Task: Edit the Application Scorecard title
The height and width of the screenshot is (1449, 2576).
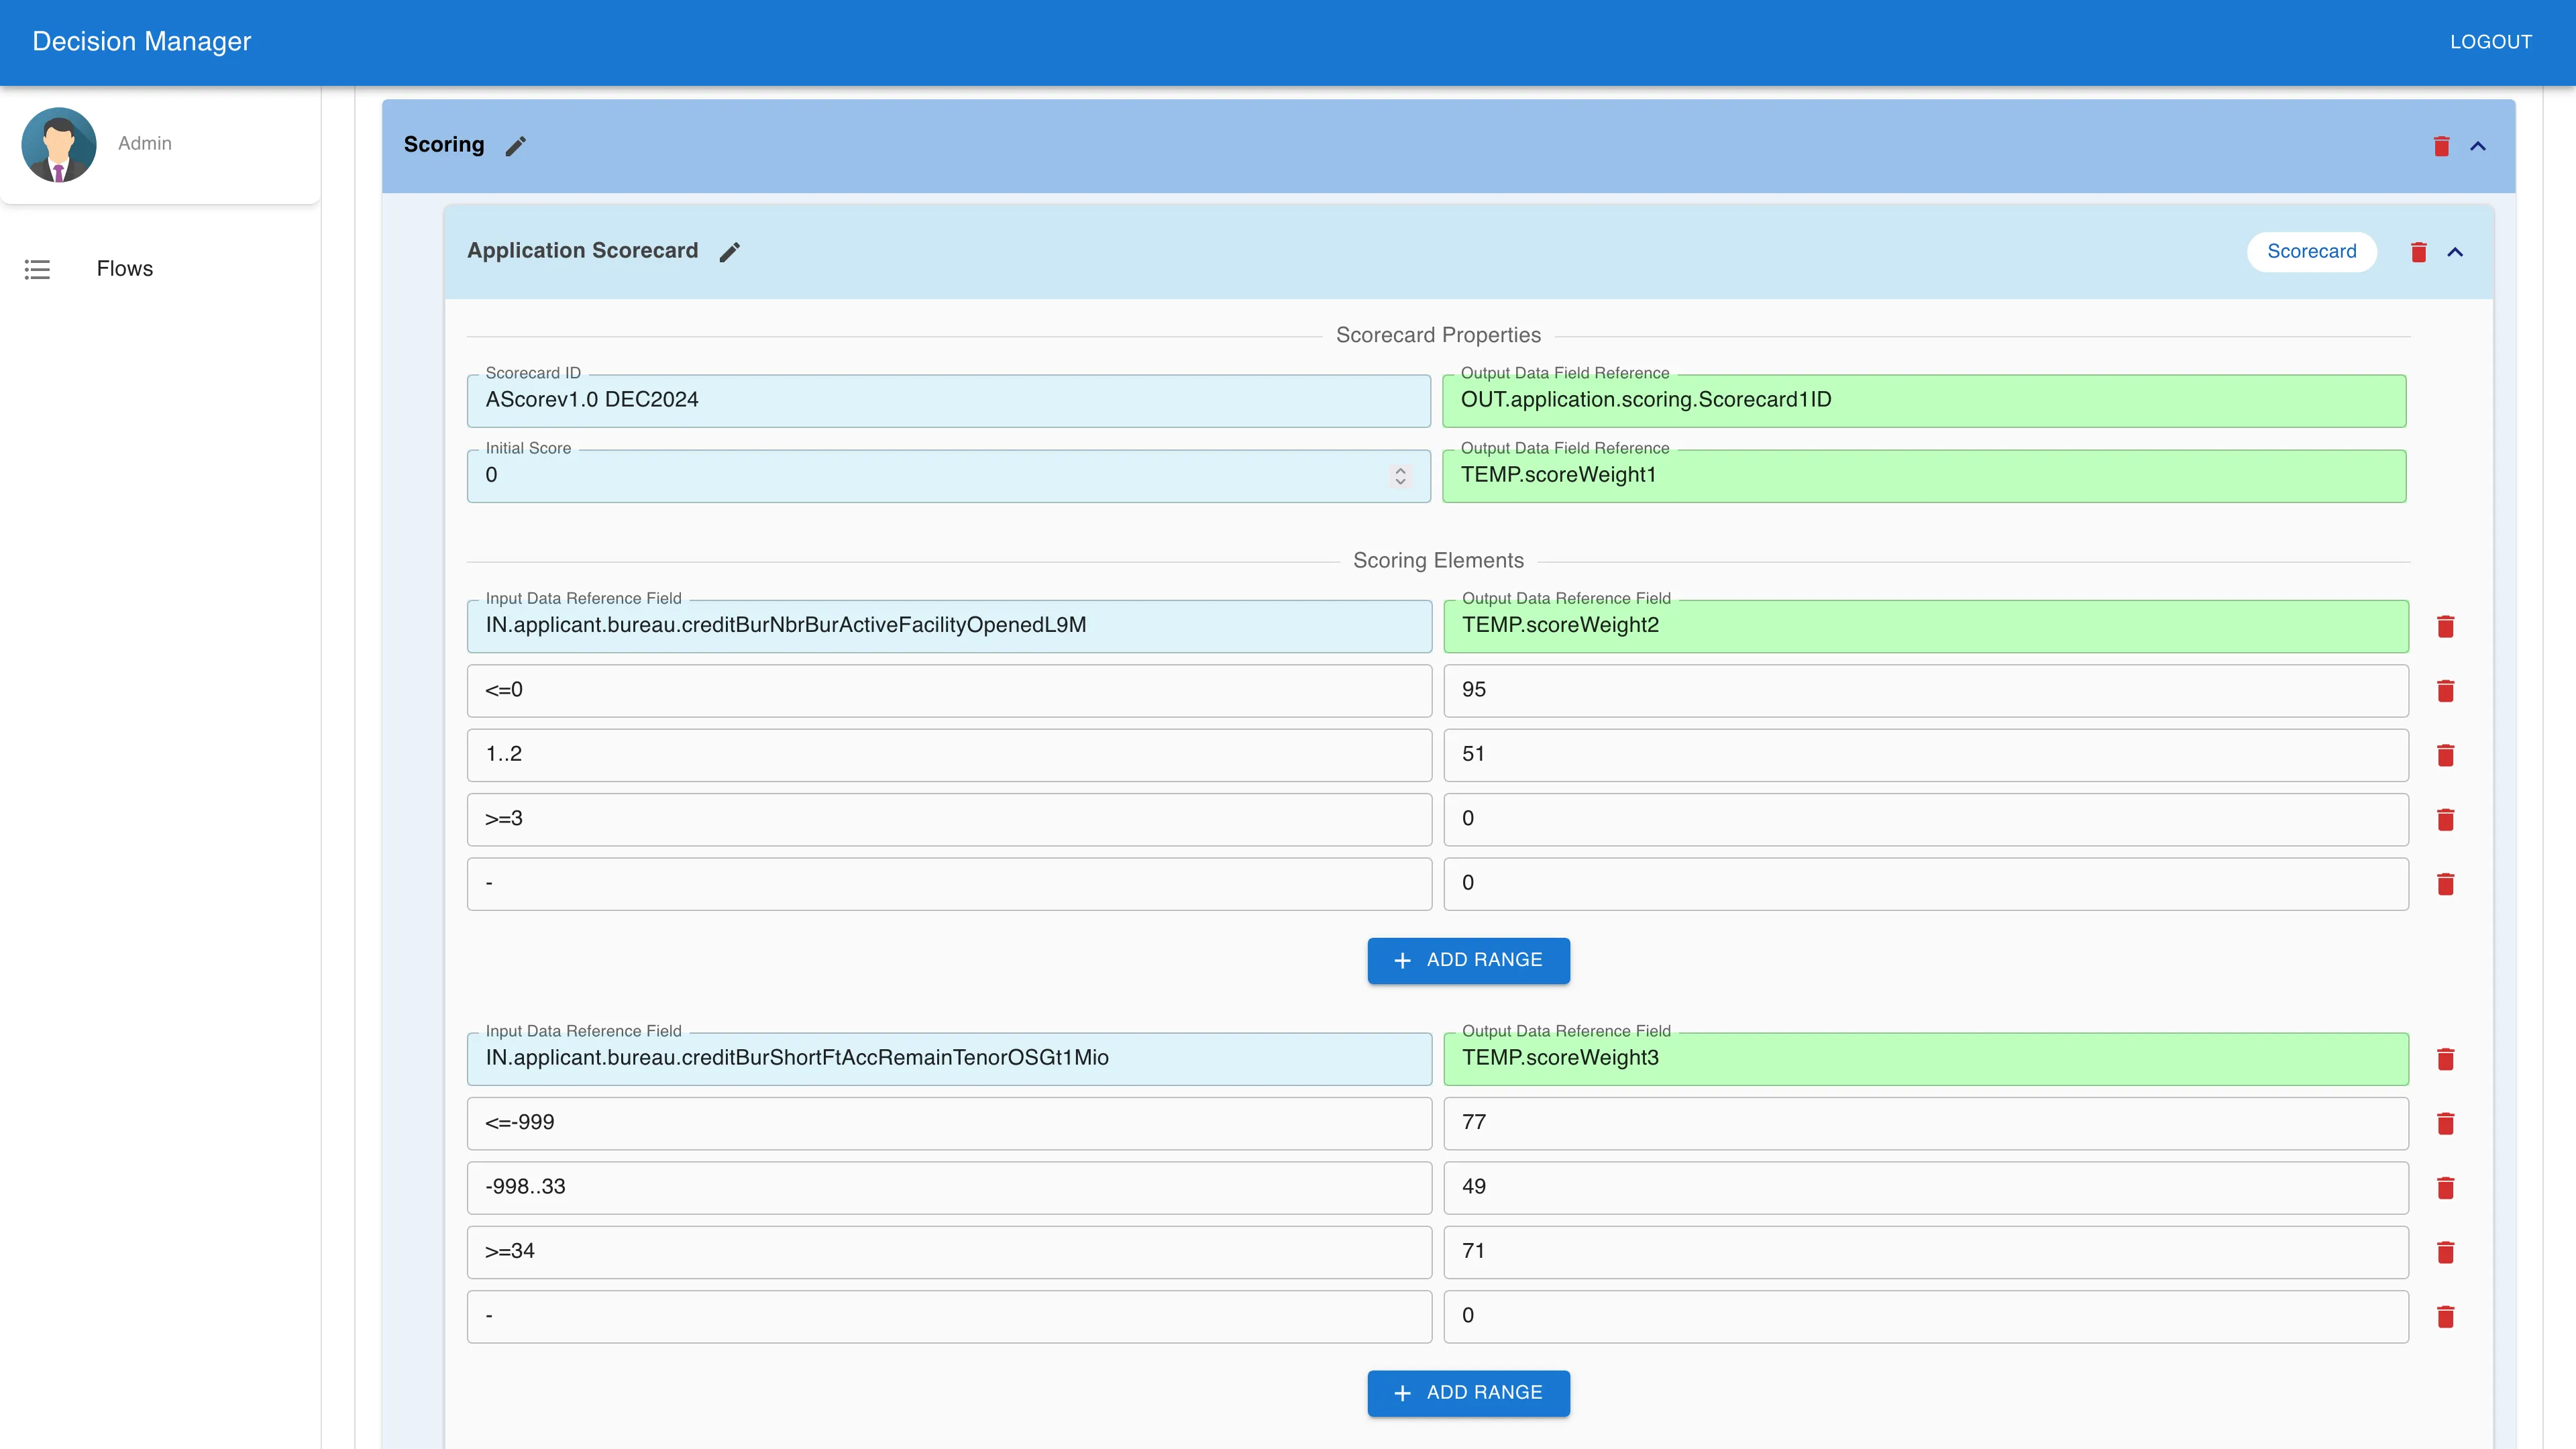Action: 729,251
